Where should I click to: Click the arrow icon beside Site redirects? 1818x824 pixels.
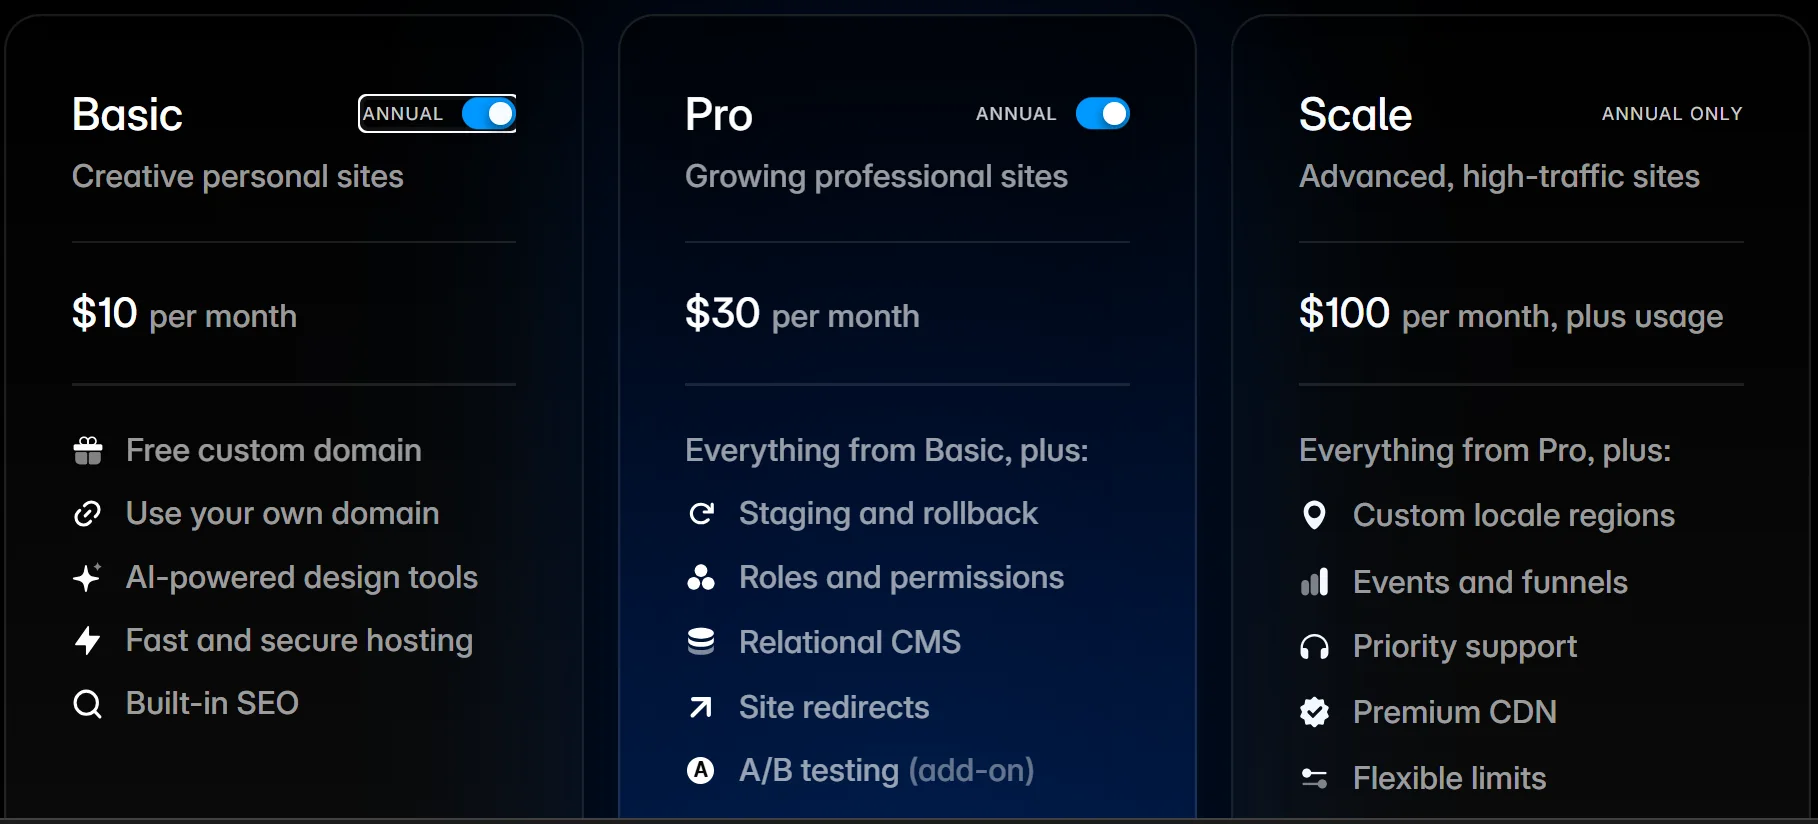[701, 708]
